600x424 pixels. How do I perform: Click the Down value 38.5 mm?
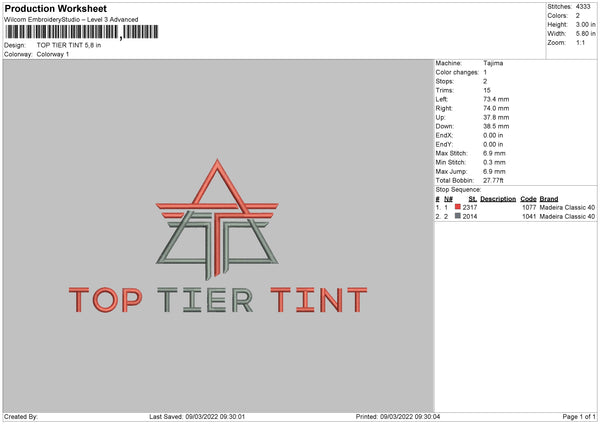(496, 126)
